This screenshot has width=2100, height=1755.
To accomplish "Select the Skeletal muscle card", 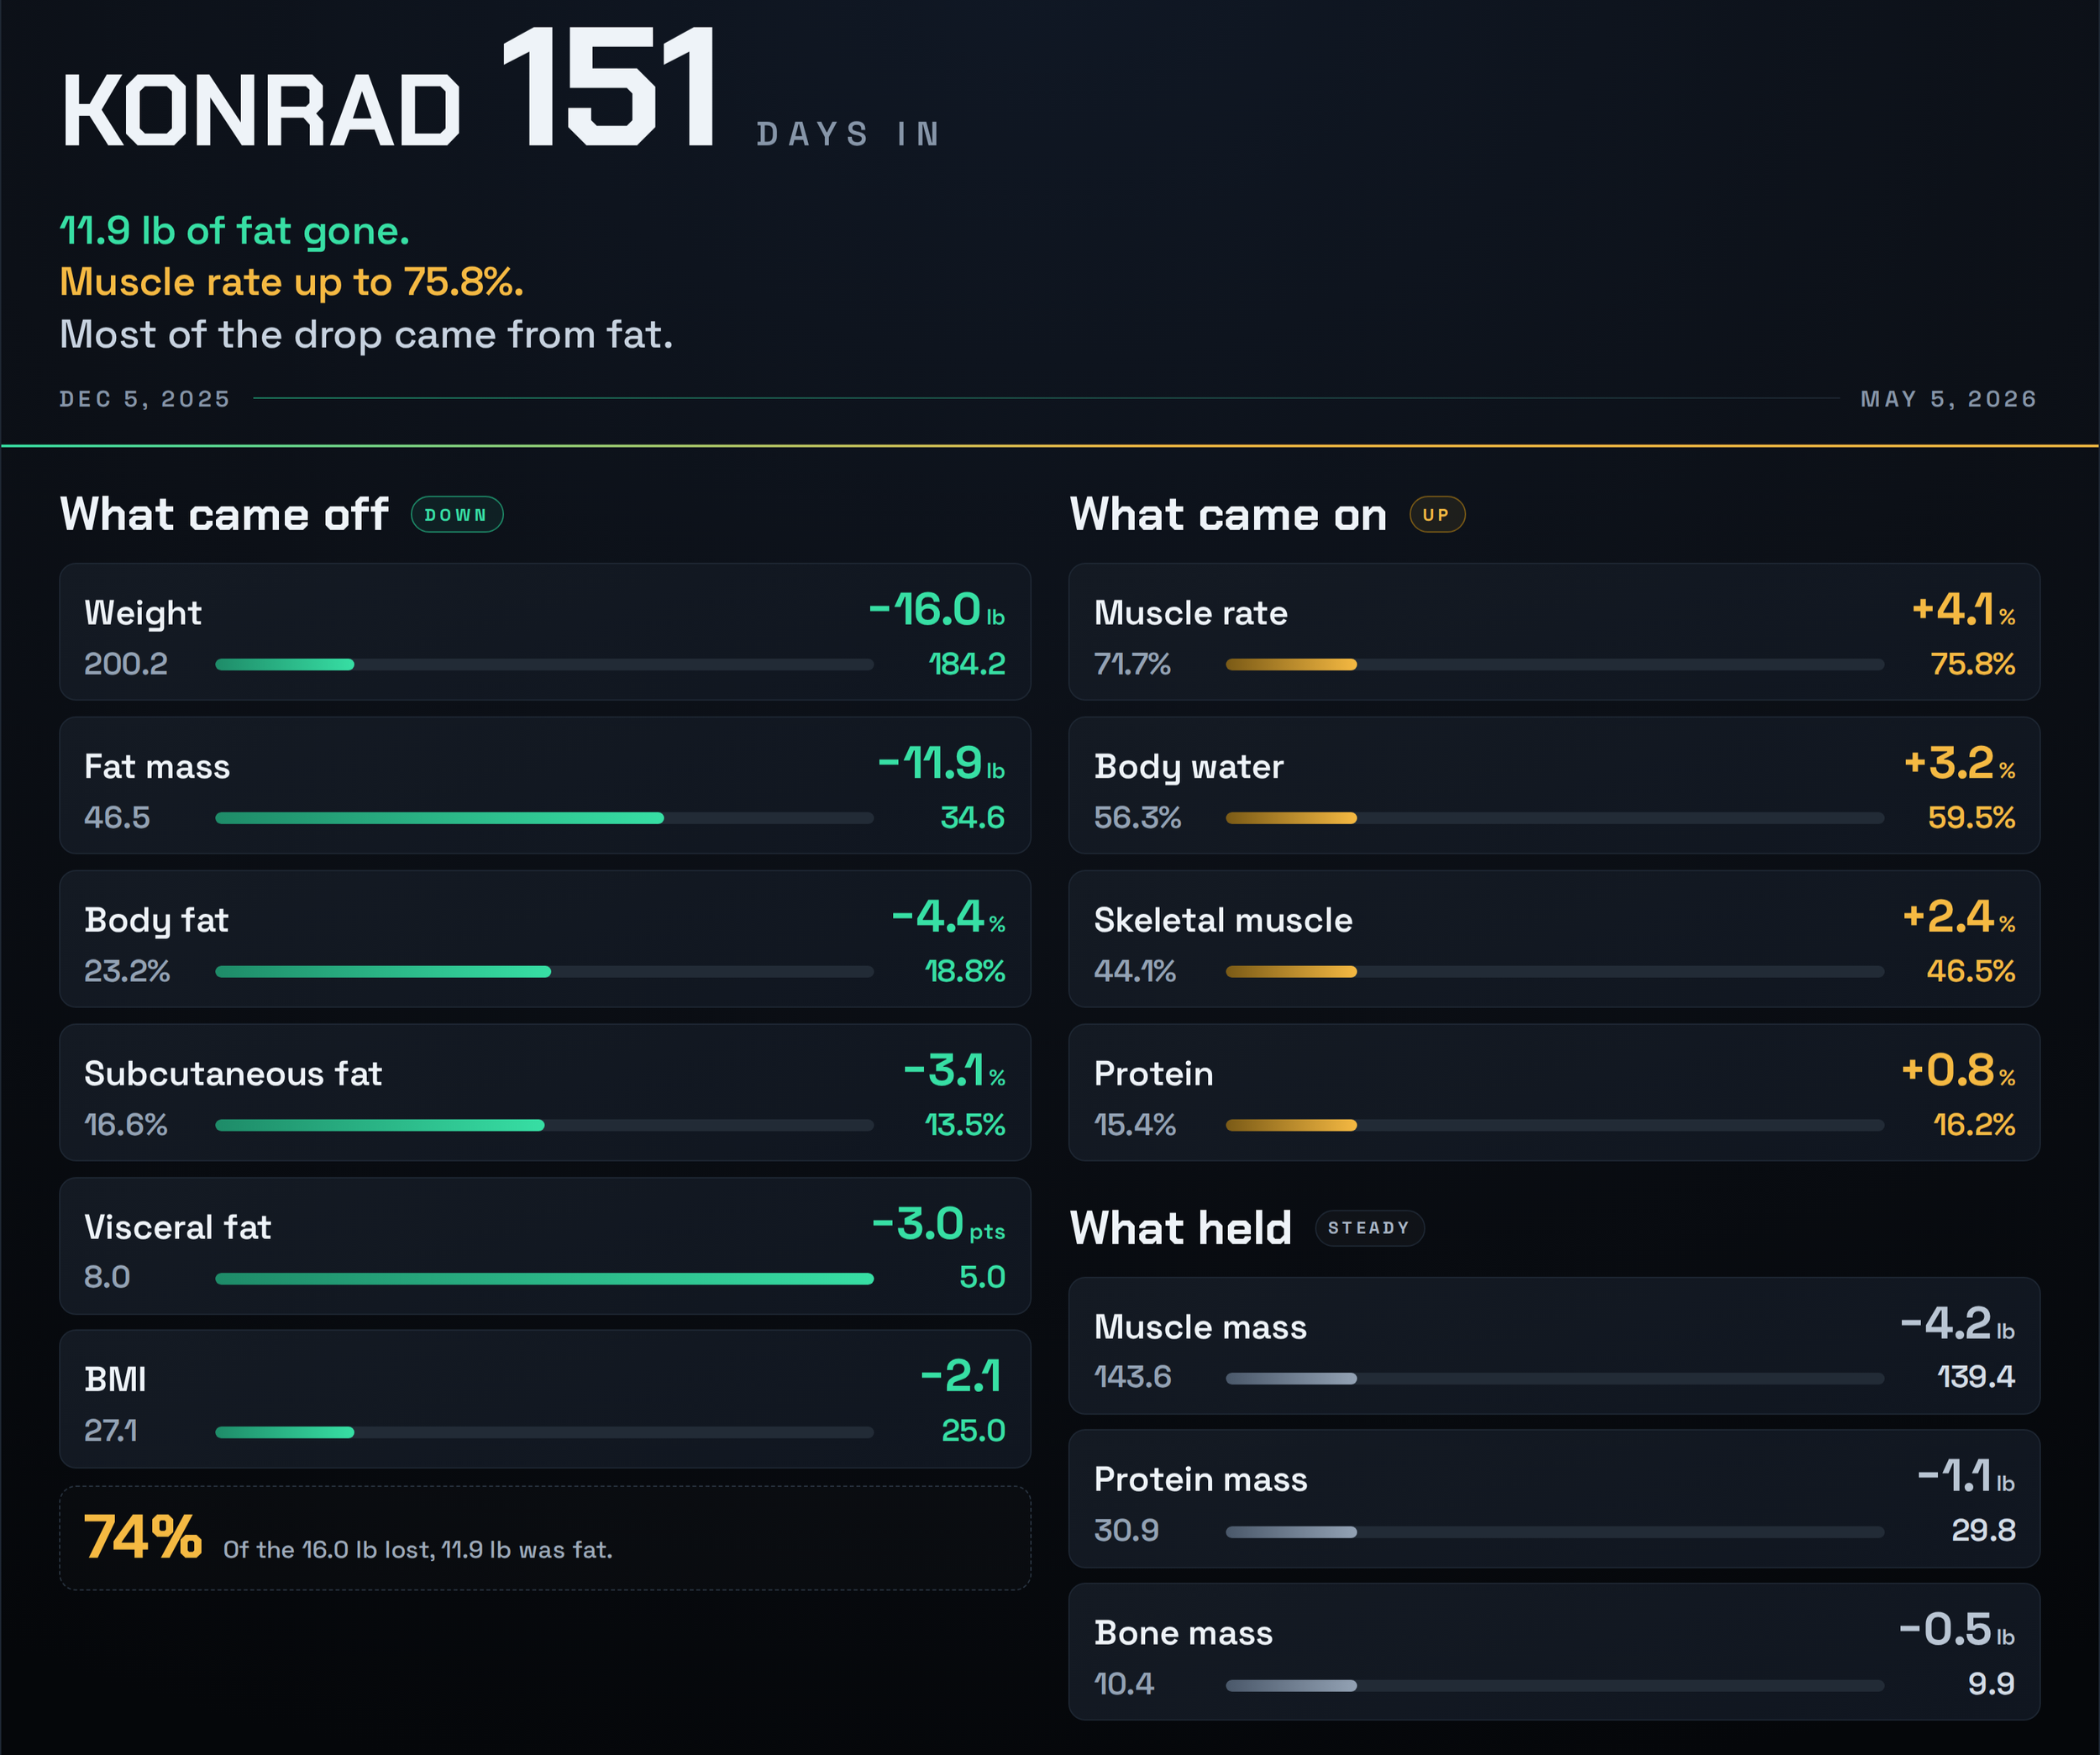I will tap(1554, 939).
